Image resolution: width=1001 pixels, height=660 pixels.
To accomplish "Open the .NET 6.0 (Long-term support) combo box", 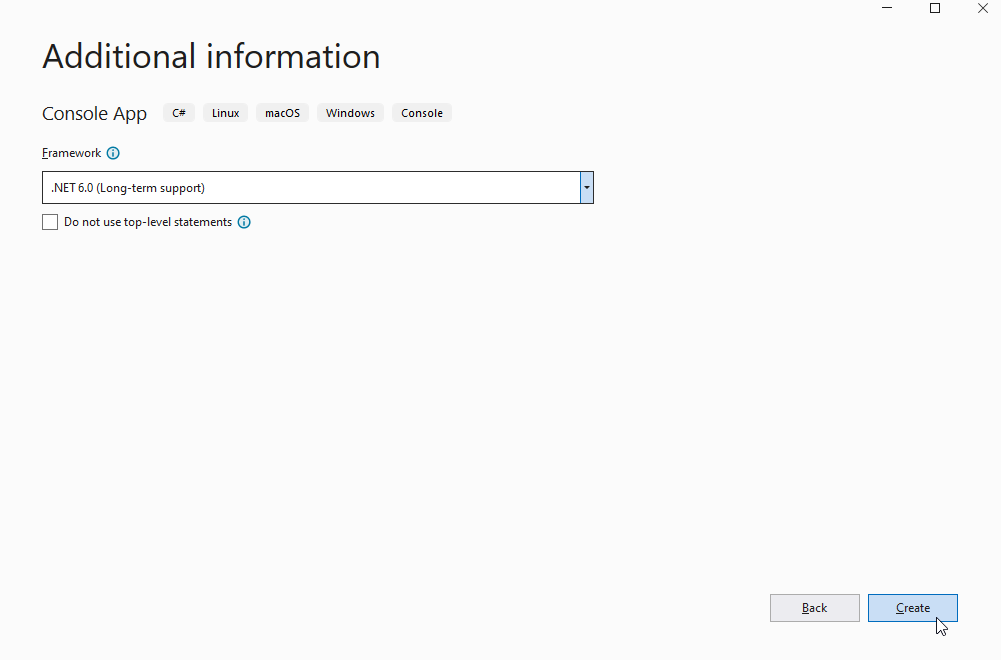I will (310, 188).
